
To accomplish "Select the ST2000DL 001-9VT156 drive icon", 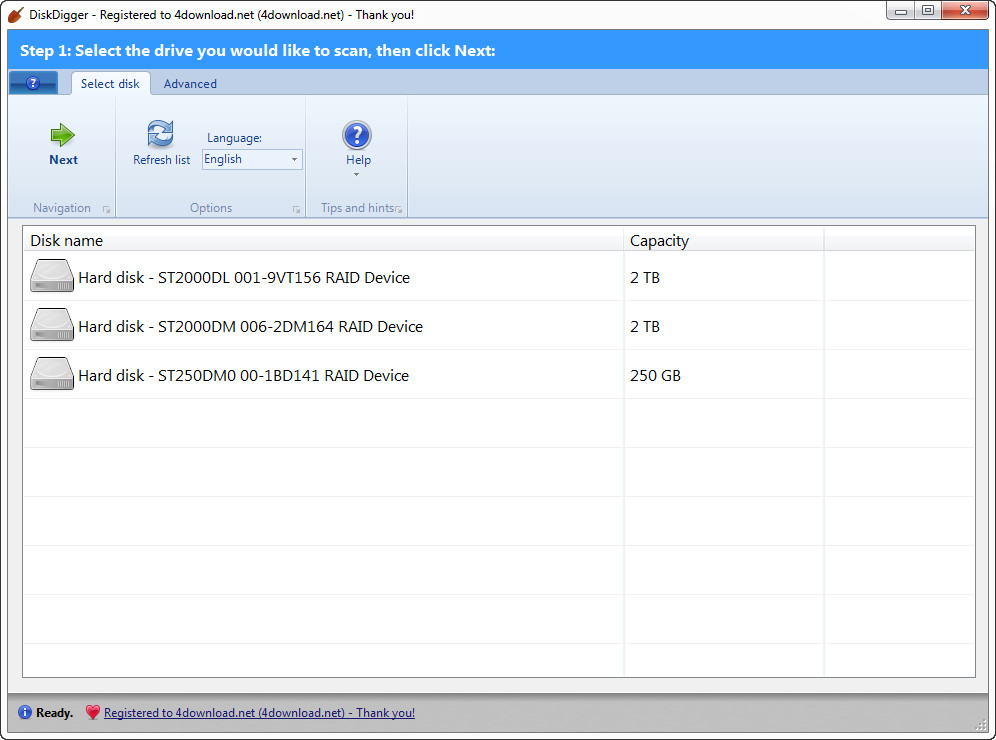I will [x=52, y=276].
